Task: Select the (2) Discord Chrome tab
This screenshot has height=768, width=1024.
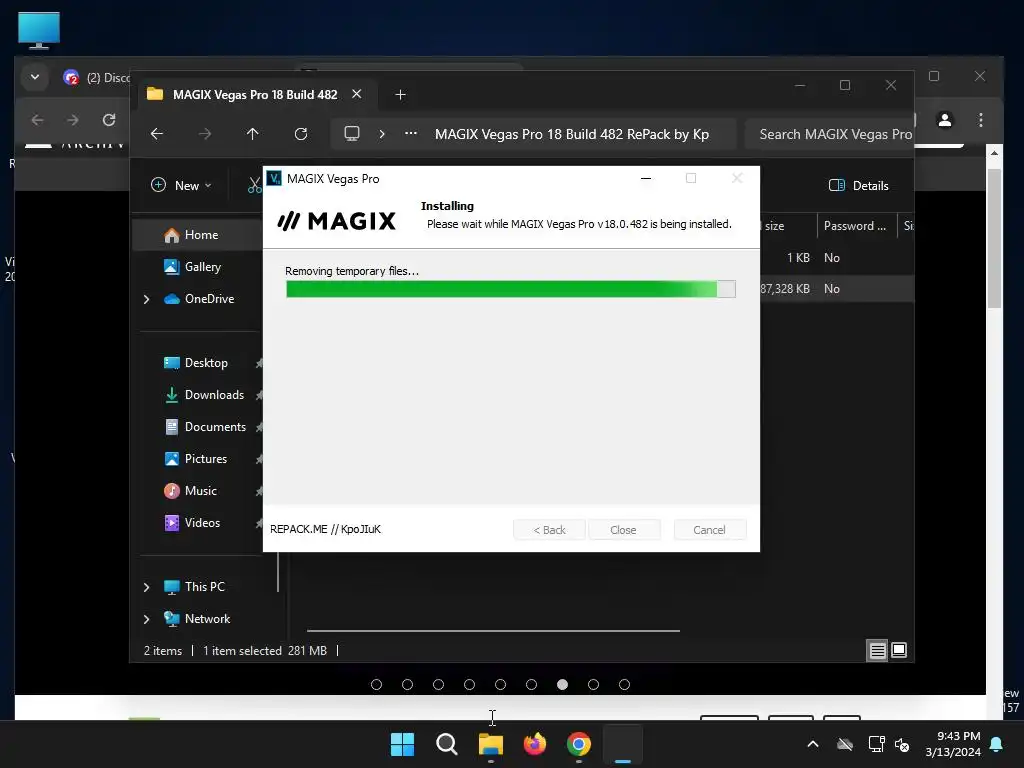Action: pyautogui.click(x=97, y=78)
